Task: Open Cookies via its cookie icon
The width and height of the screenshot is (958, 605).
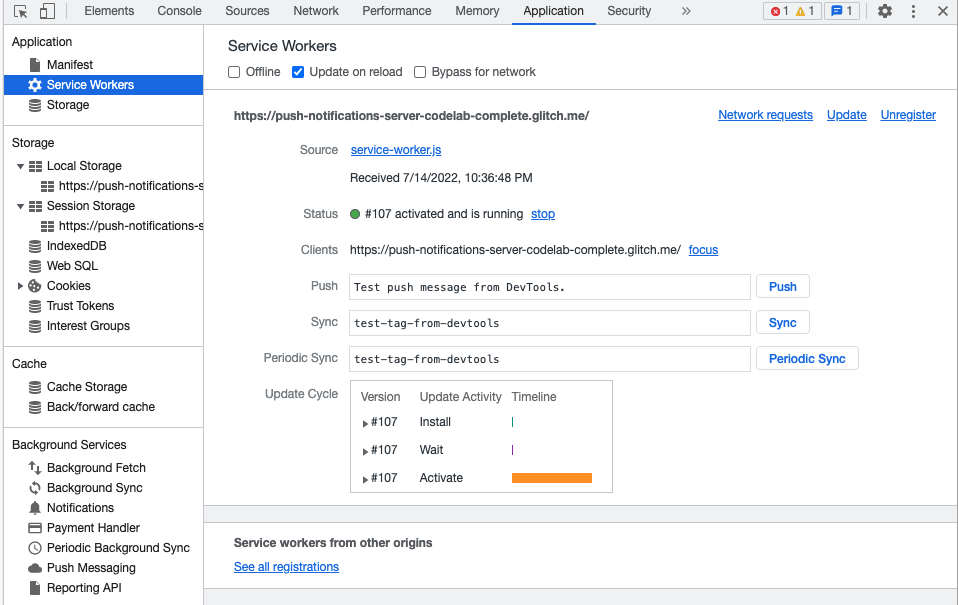Action: click(x=35, y=286)
